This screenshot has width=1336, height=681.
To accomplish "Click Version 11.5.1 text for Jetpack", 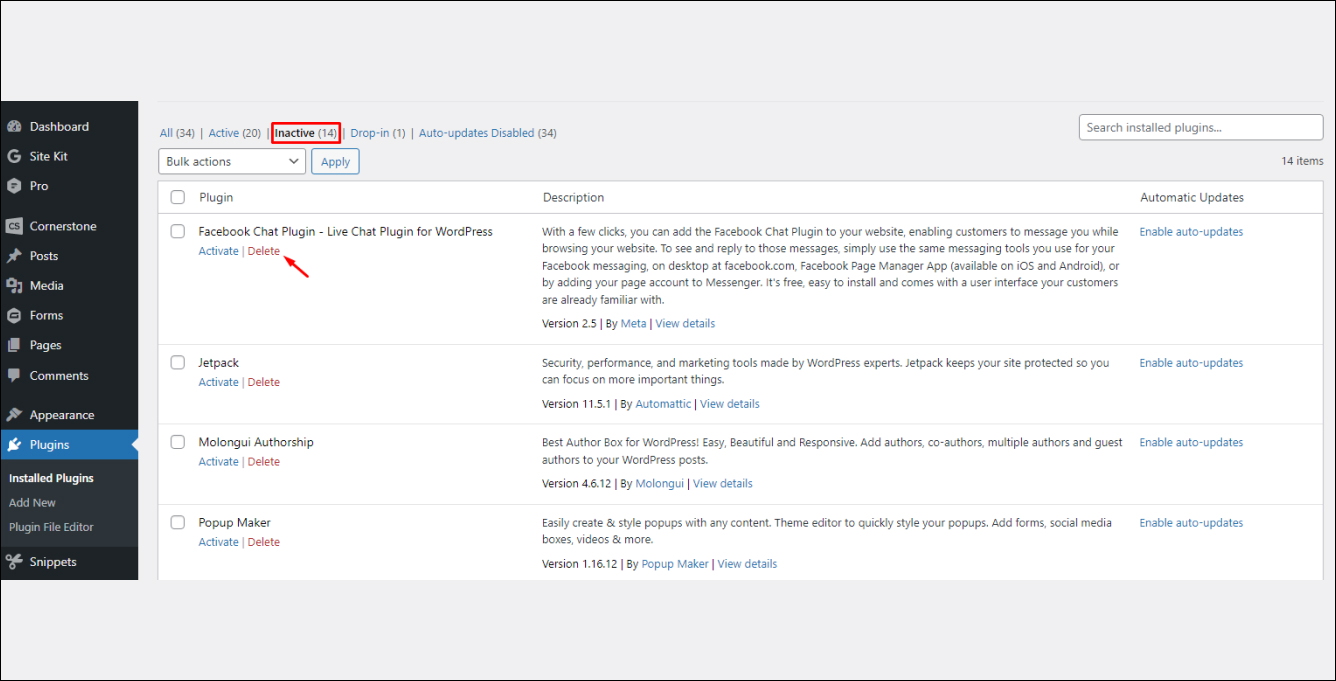I will 577,404.
